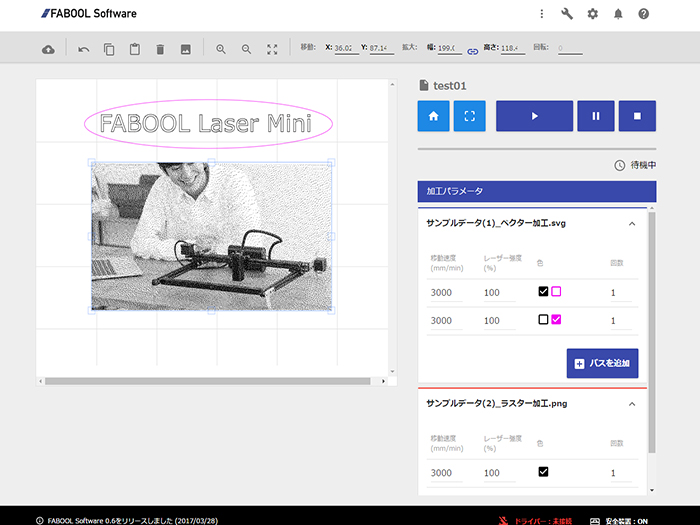This screenshot has width=700, height=525.
Task: Click the driver disconnected status icon
Action: (x=503, y=521)
